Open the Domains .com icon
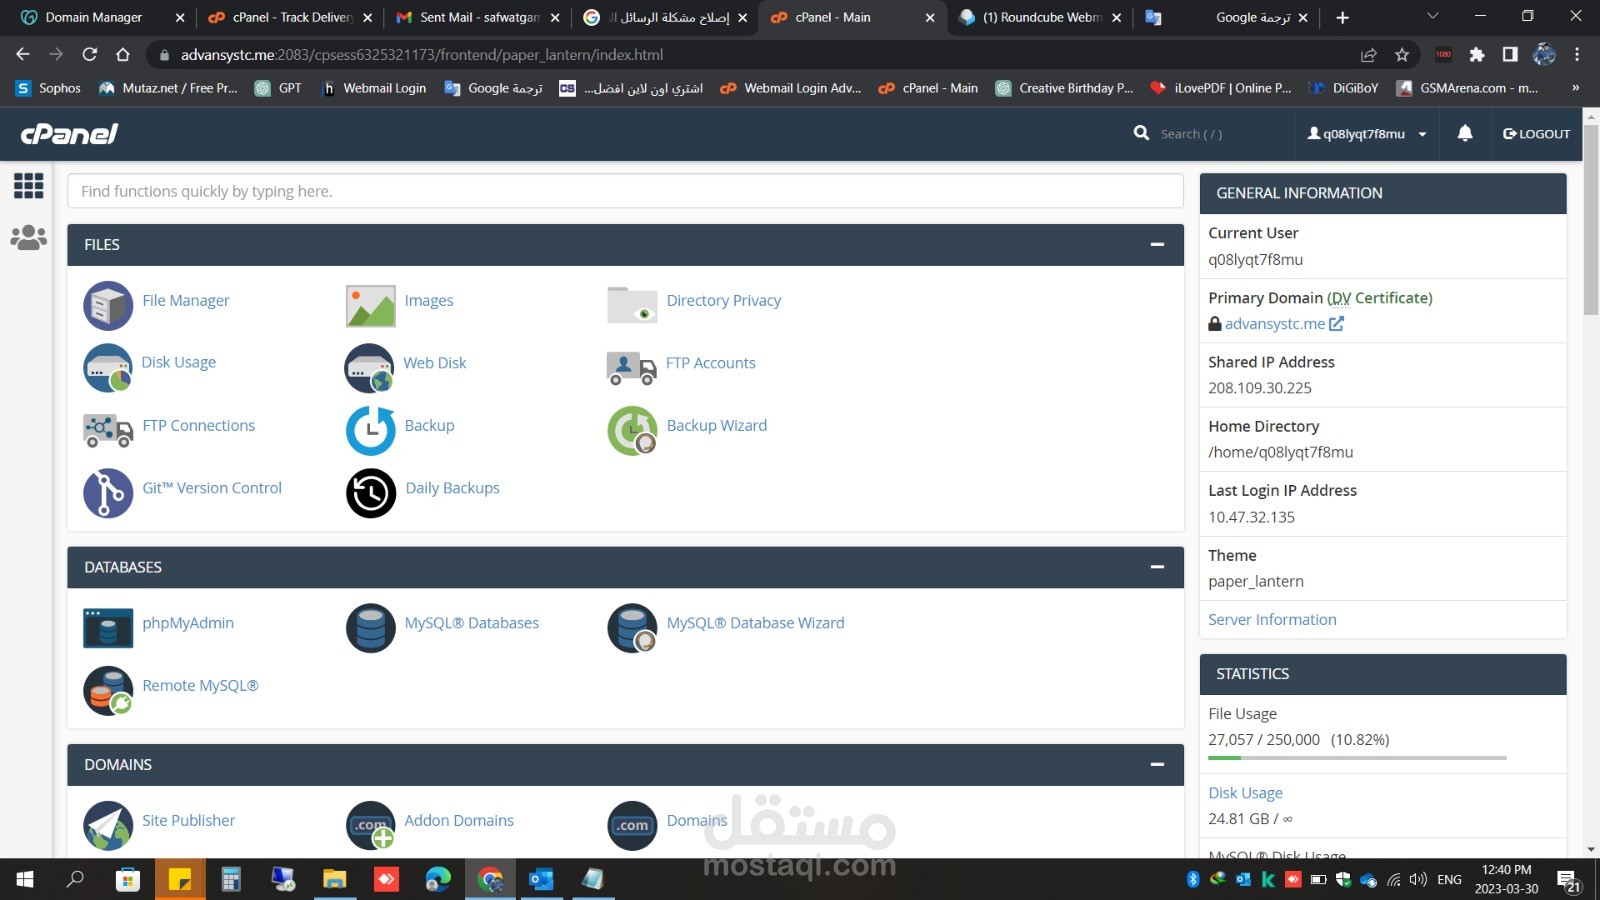The width and height of the screenshot is (1600, 900). coord(632,825)
